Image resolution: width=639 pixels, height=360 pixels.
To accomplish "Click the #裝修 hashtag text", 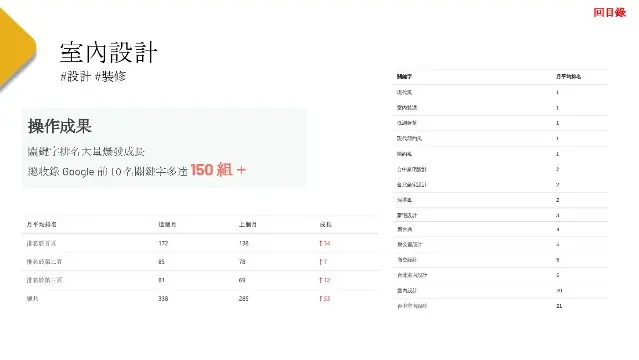I will click(110, 76).
